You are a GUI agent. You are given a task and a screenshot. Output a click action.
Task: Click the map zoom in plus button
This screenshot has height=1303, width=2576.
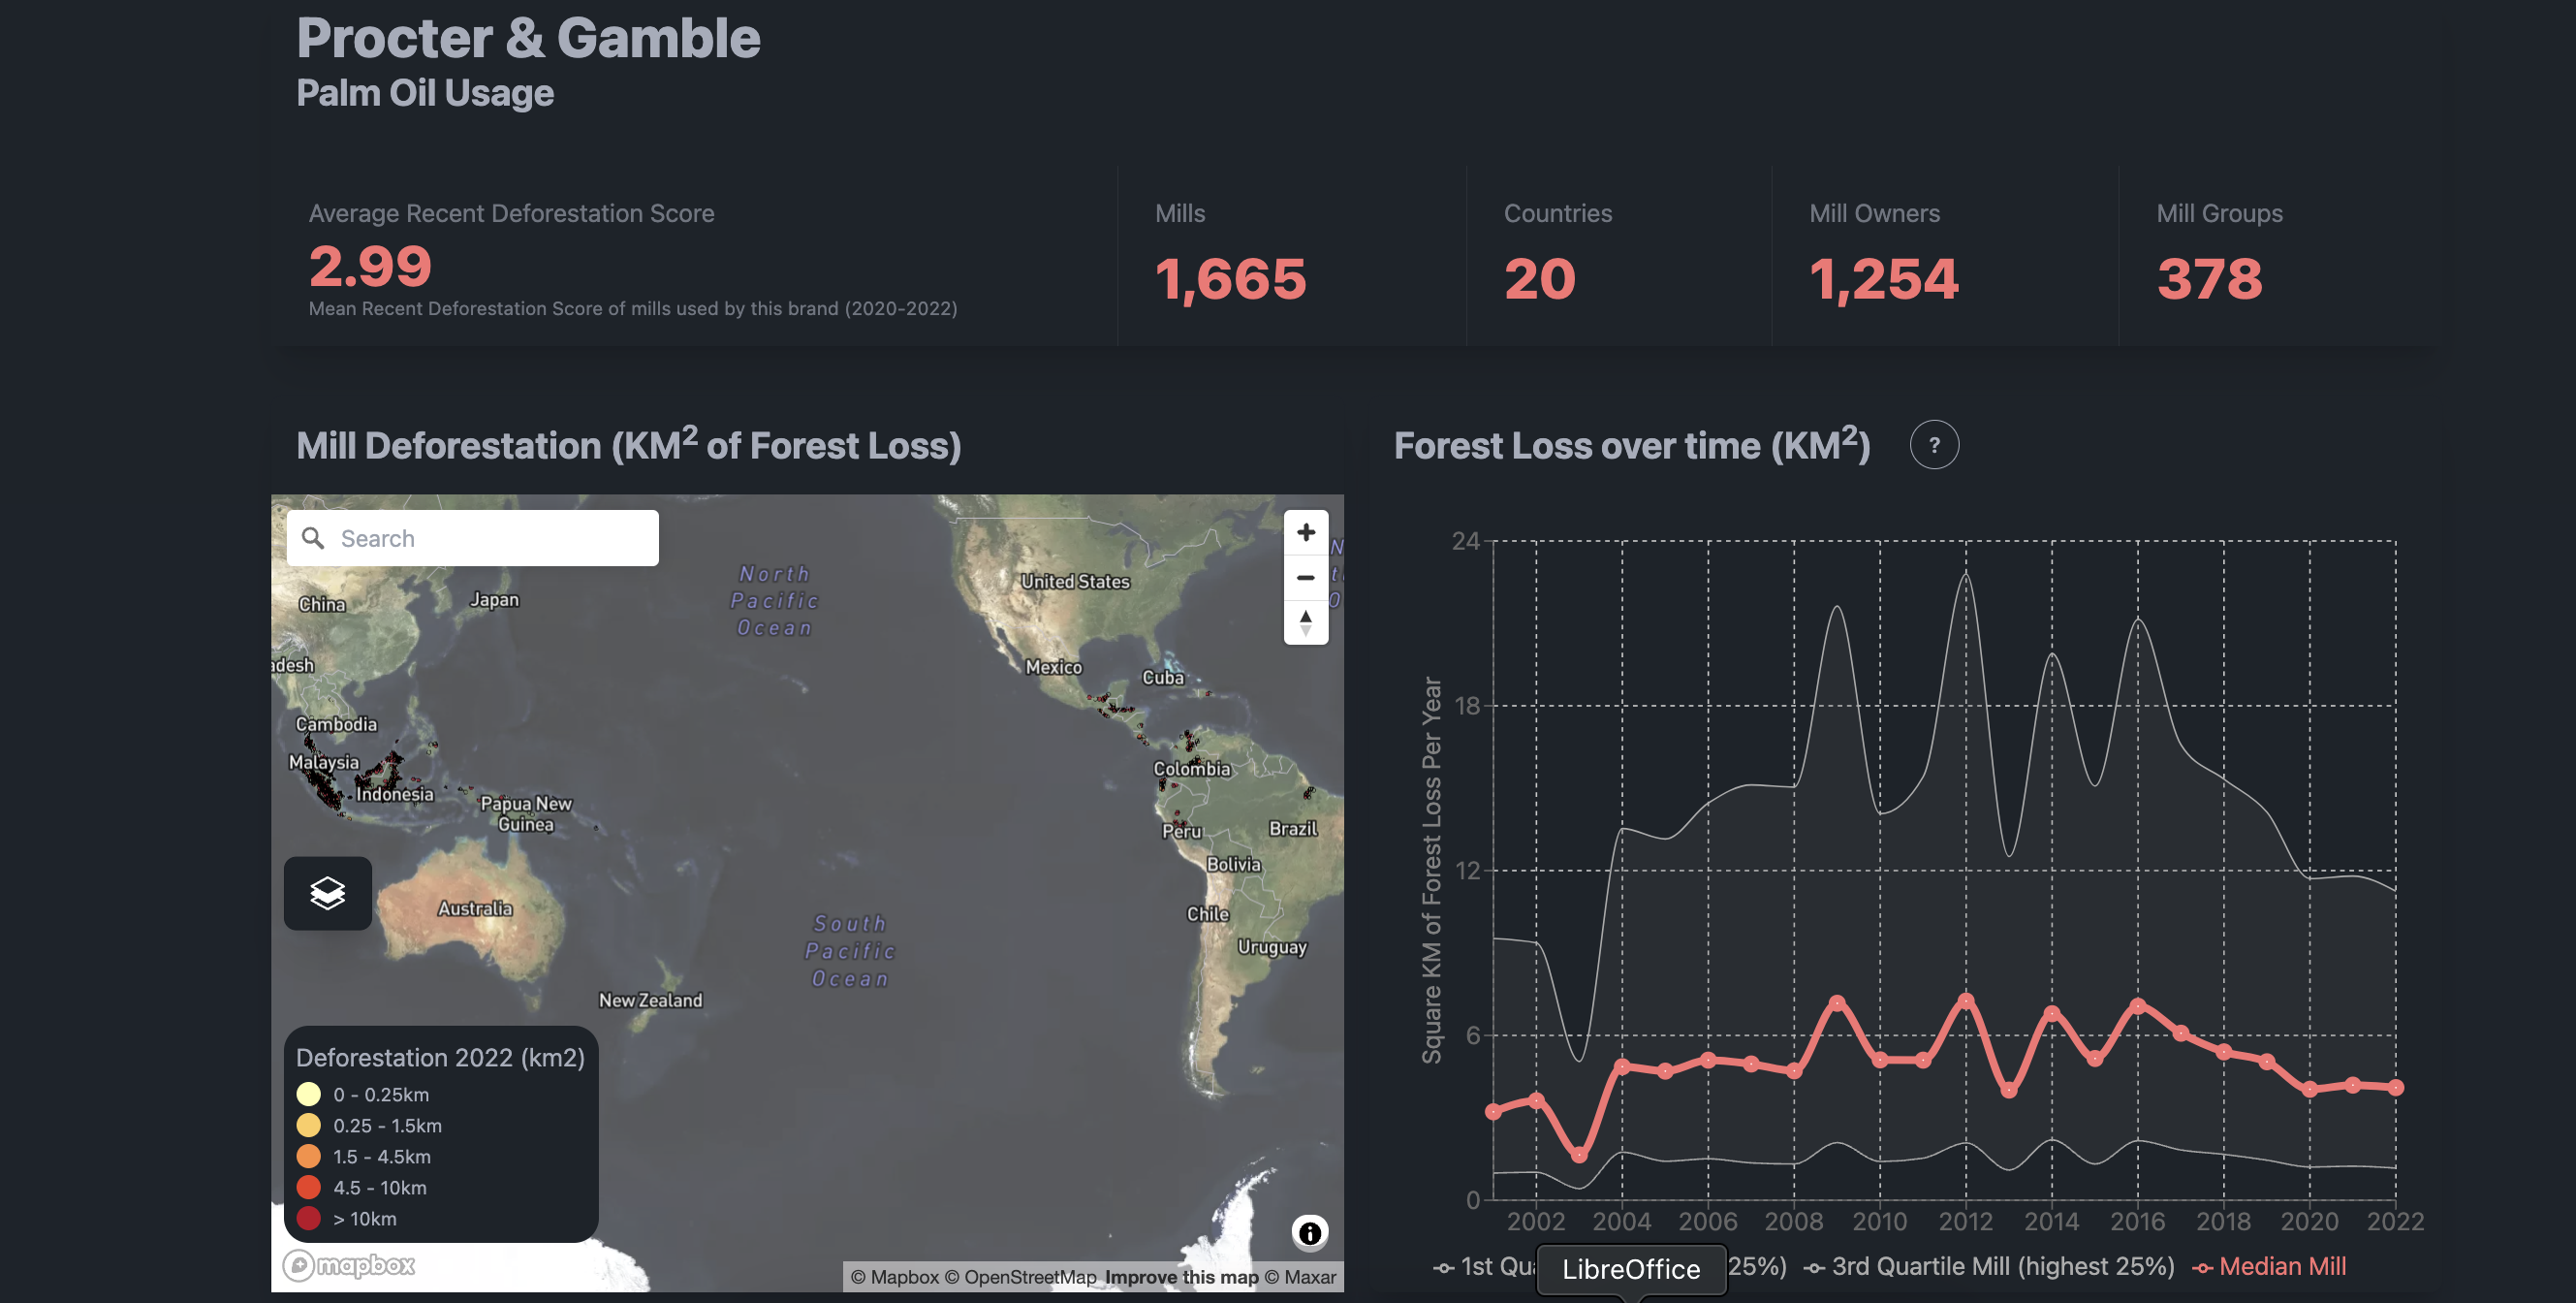tap(1305, 532)
